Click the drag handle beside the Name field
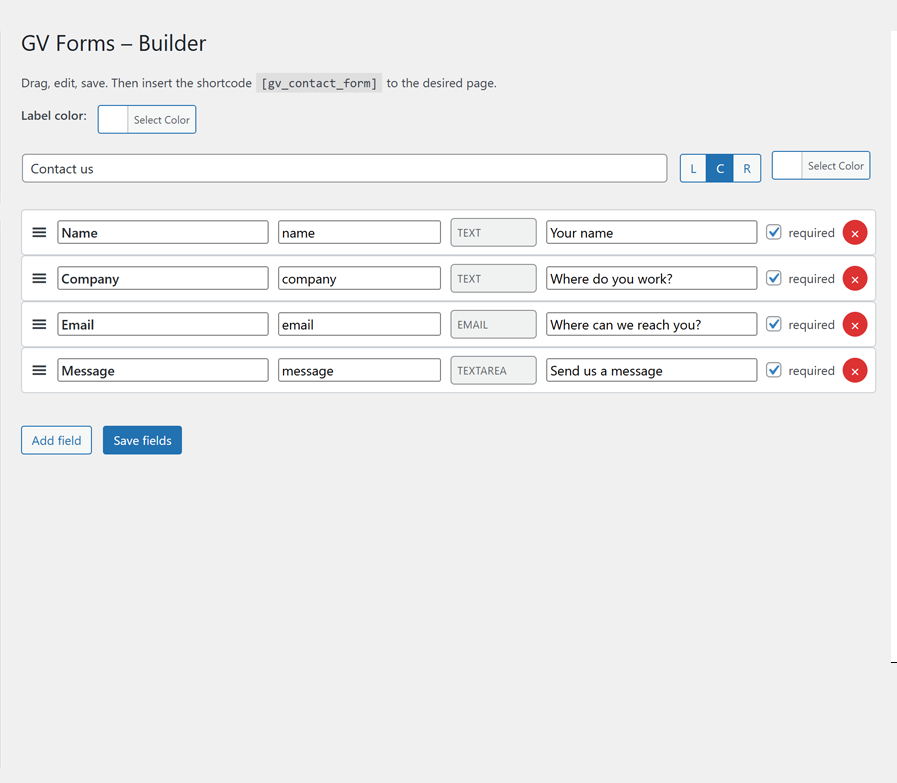This screenshot has height=783, width=897. click(39, 232)
